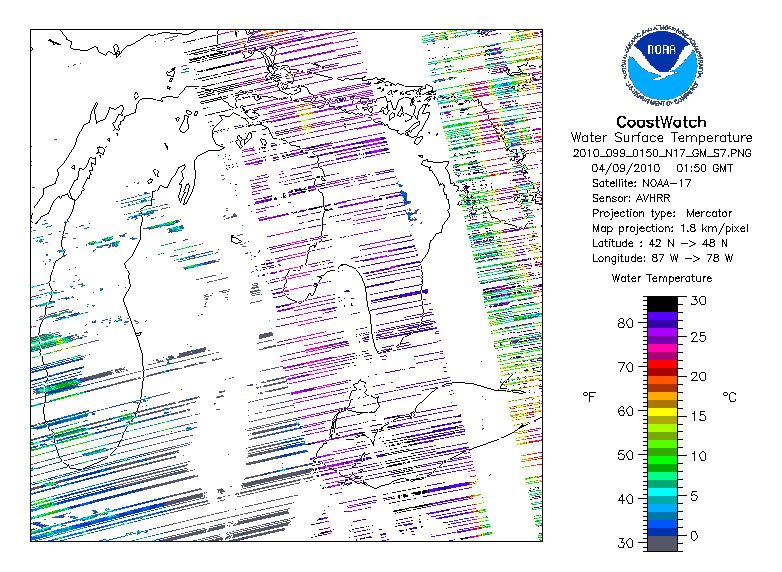Click the °F unit label
The width and height of the screenshot is (782, 572).
point(589,397)
